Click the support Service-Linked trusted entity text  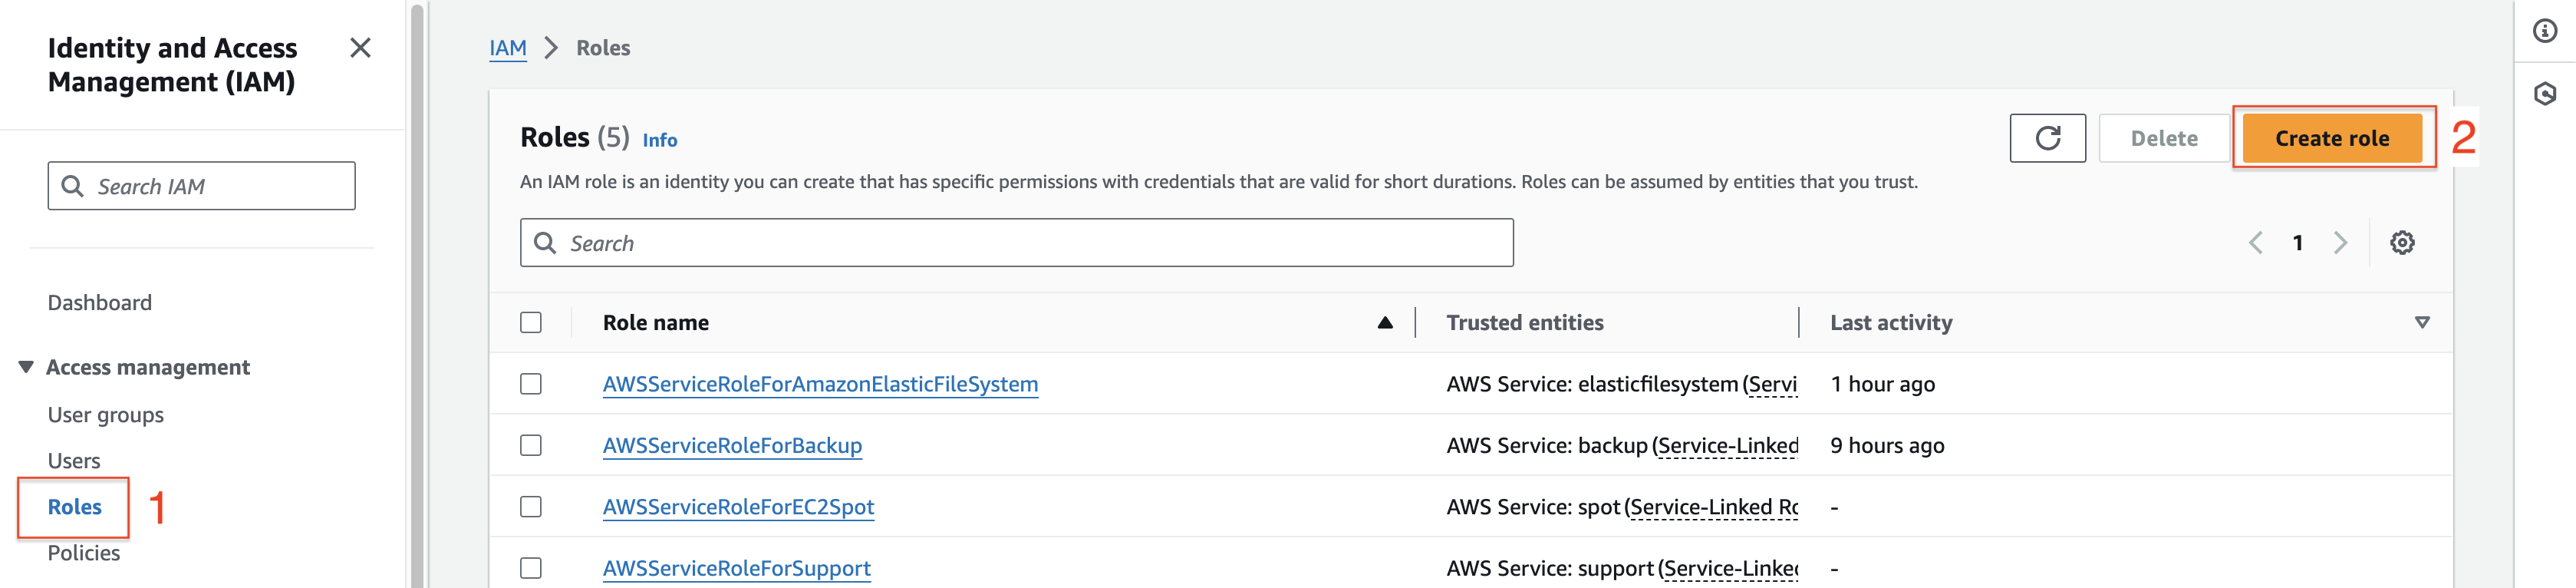click(1621, 568)
